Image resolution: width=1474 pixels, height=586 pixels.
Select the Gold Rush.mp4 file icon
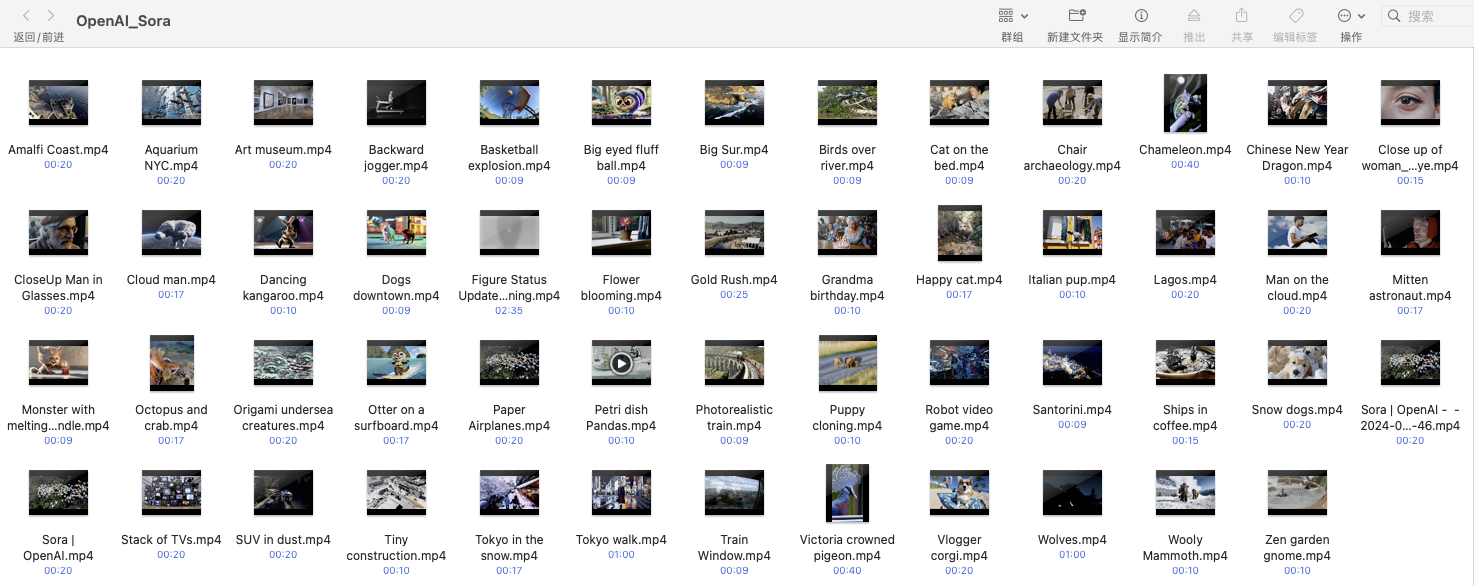point(734,233)
